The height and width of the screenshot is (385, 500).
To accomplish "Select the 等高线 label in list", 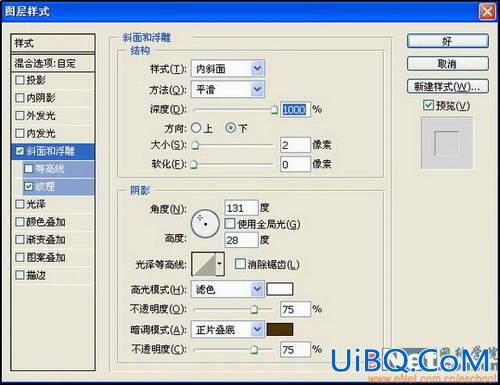I will [x=50, y=169].
